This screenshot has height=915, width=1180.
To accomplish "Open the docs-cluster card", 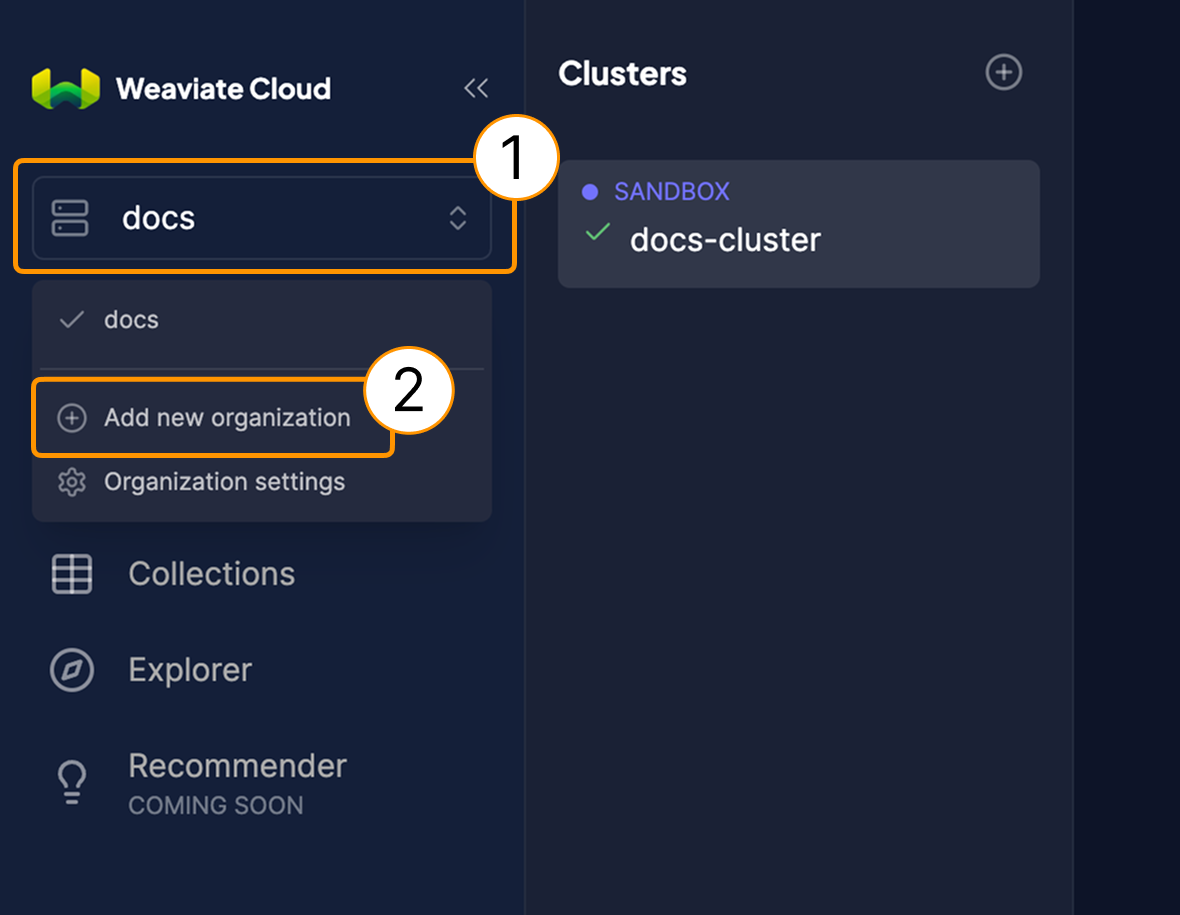I will (798, 223).
